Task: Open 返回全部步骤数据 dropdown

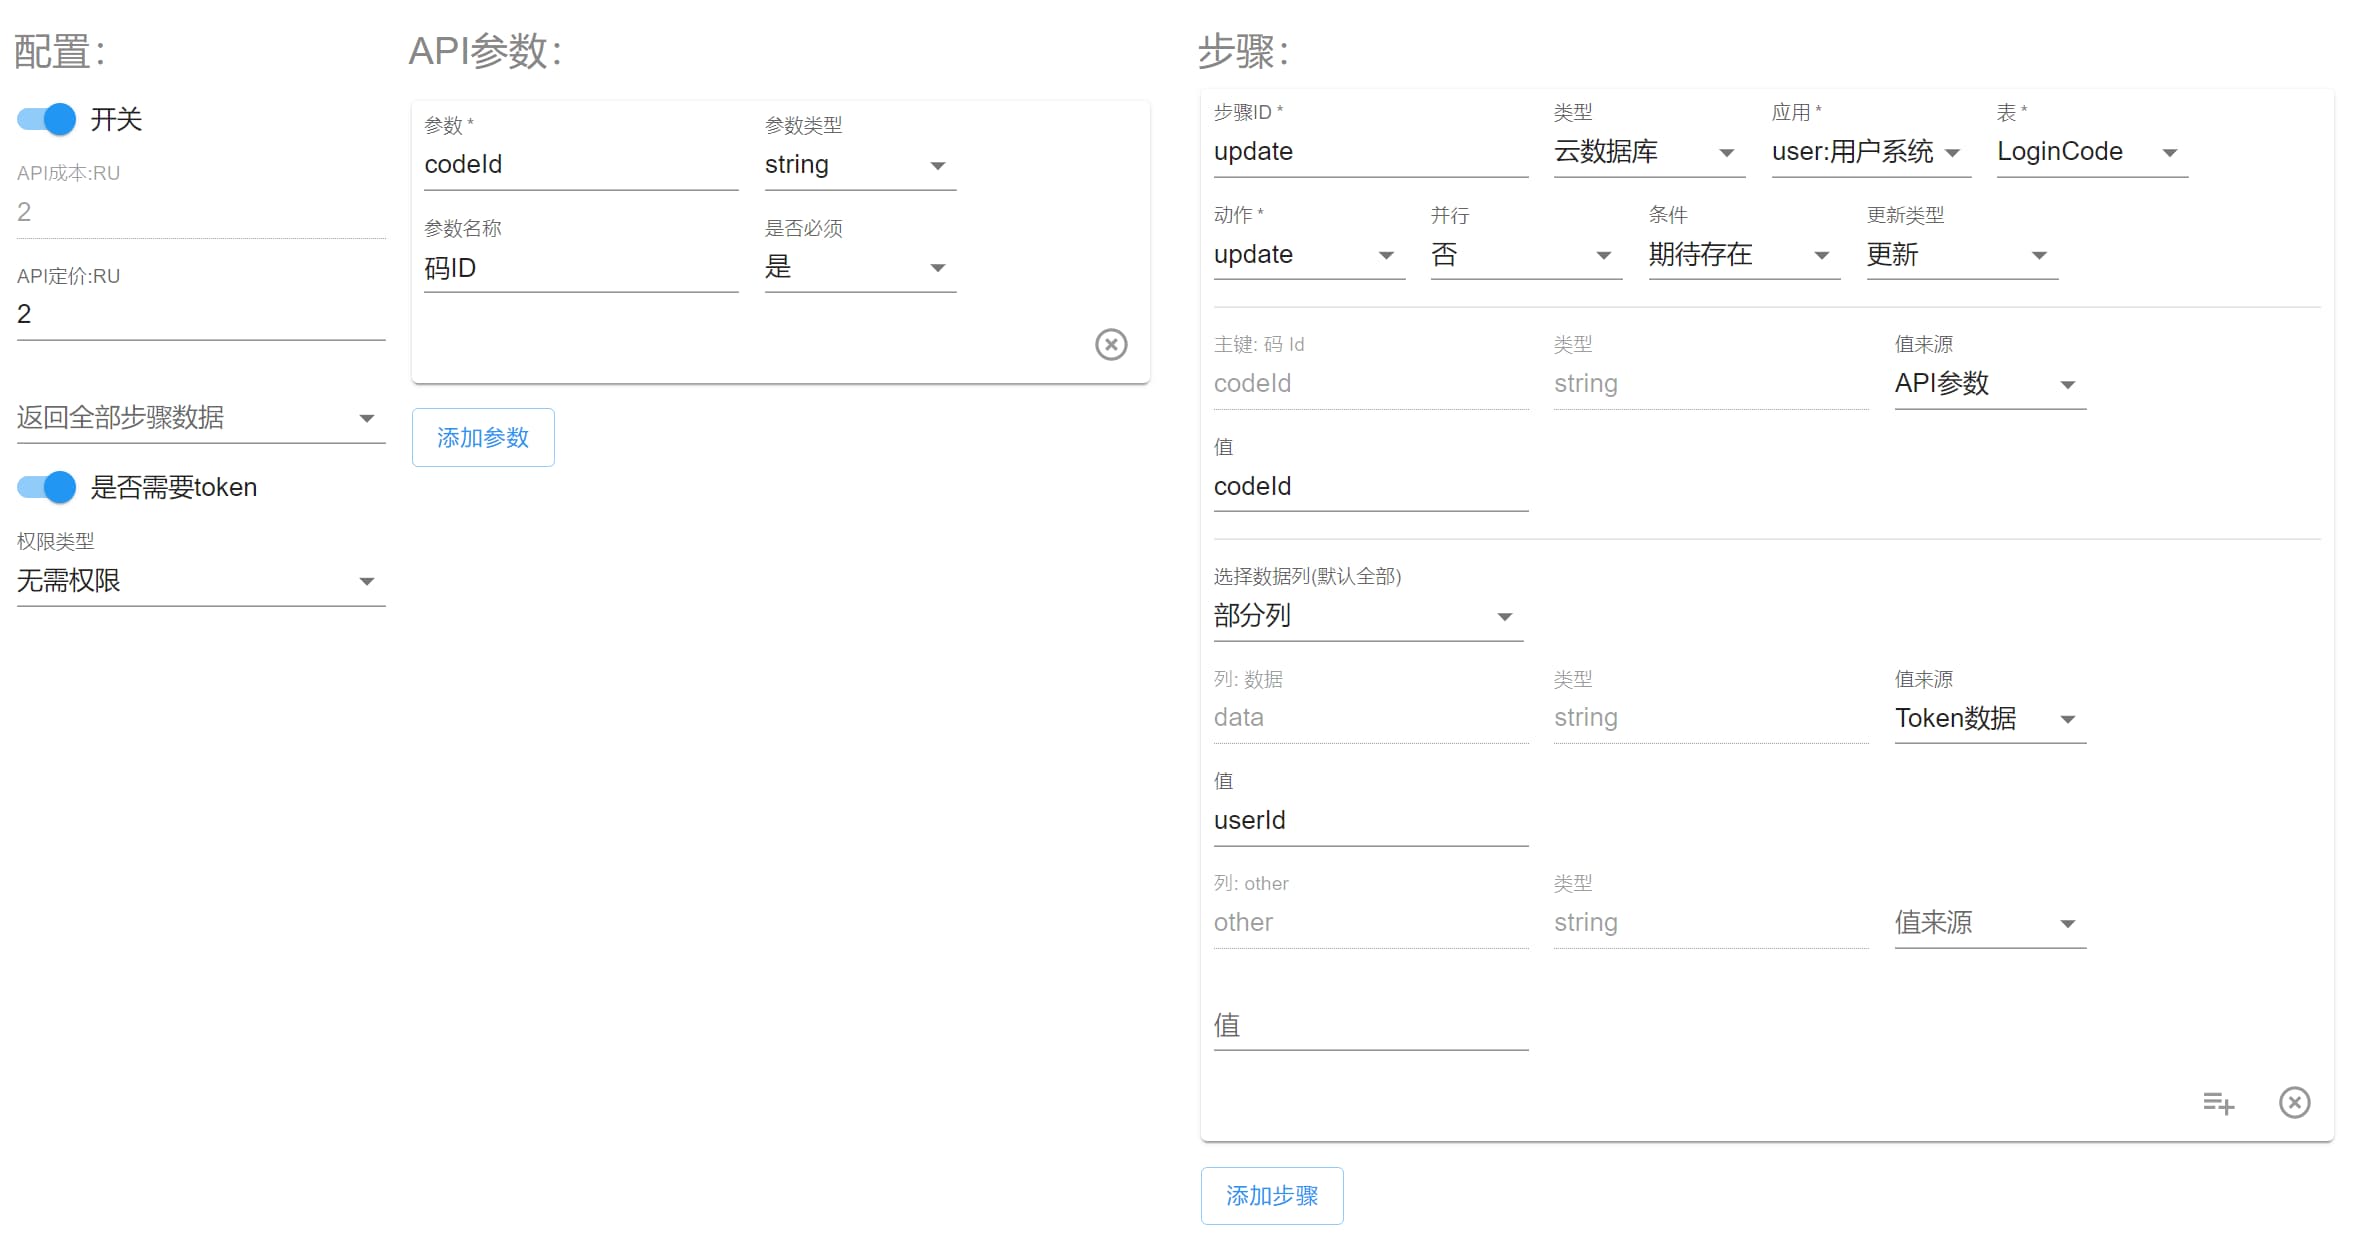Action: point(200,418)
